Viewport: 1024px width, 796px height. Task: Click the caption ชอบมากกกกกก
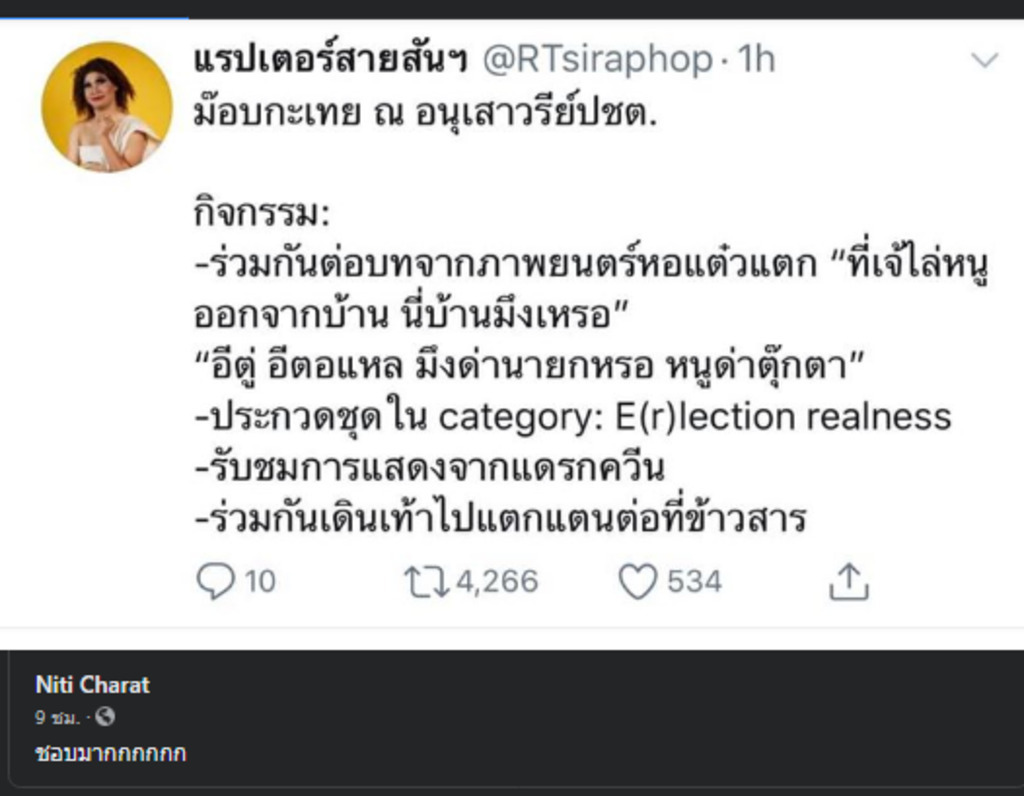pyautogui.click(x=110, y=753)
